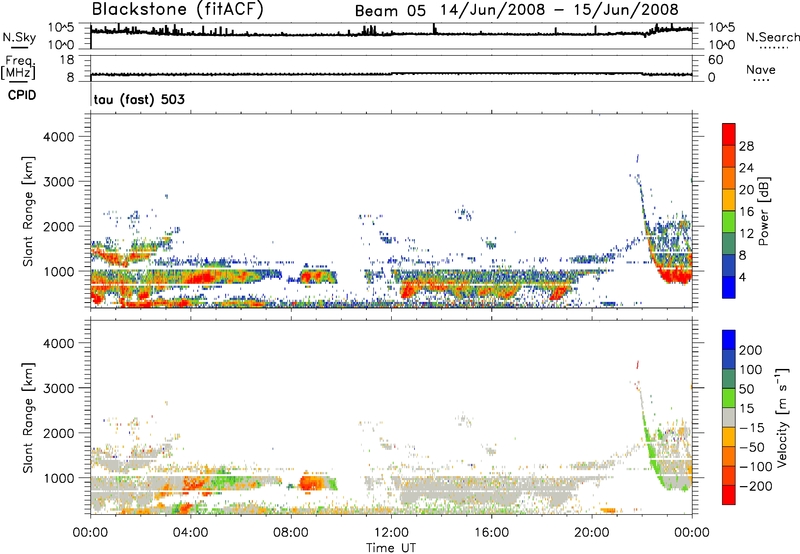The width and height of the screenshot is (800, 554).
Task: Click the '200' label on the Velocity colorbar
Action: click(x=751, y=350)
